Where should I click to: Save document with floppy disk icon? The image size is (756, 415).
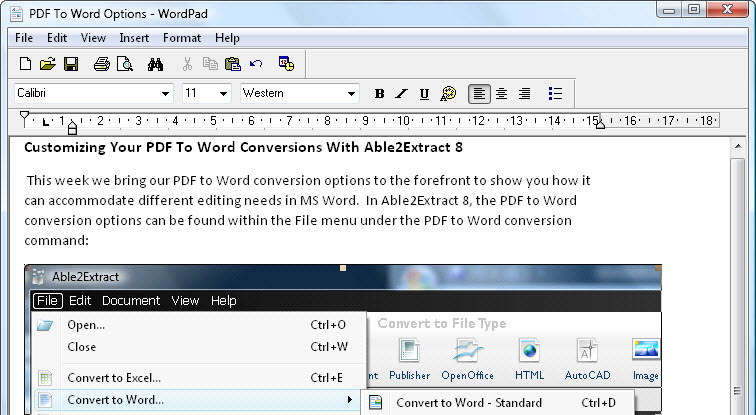pyautogui.click(x=71, y=64)
